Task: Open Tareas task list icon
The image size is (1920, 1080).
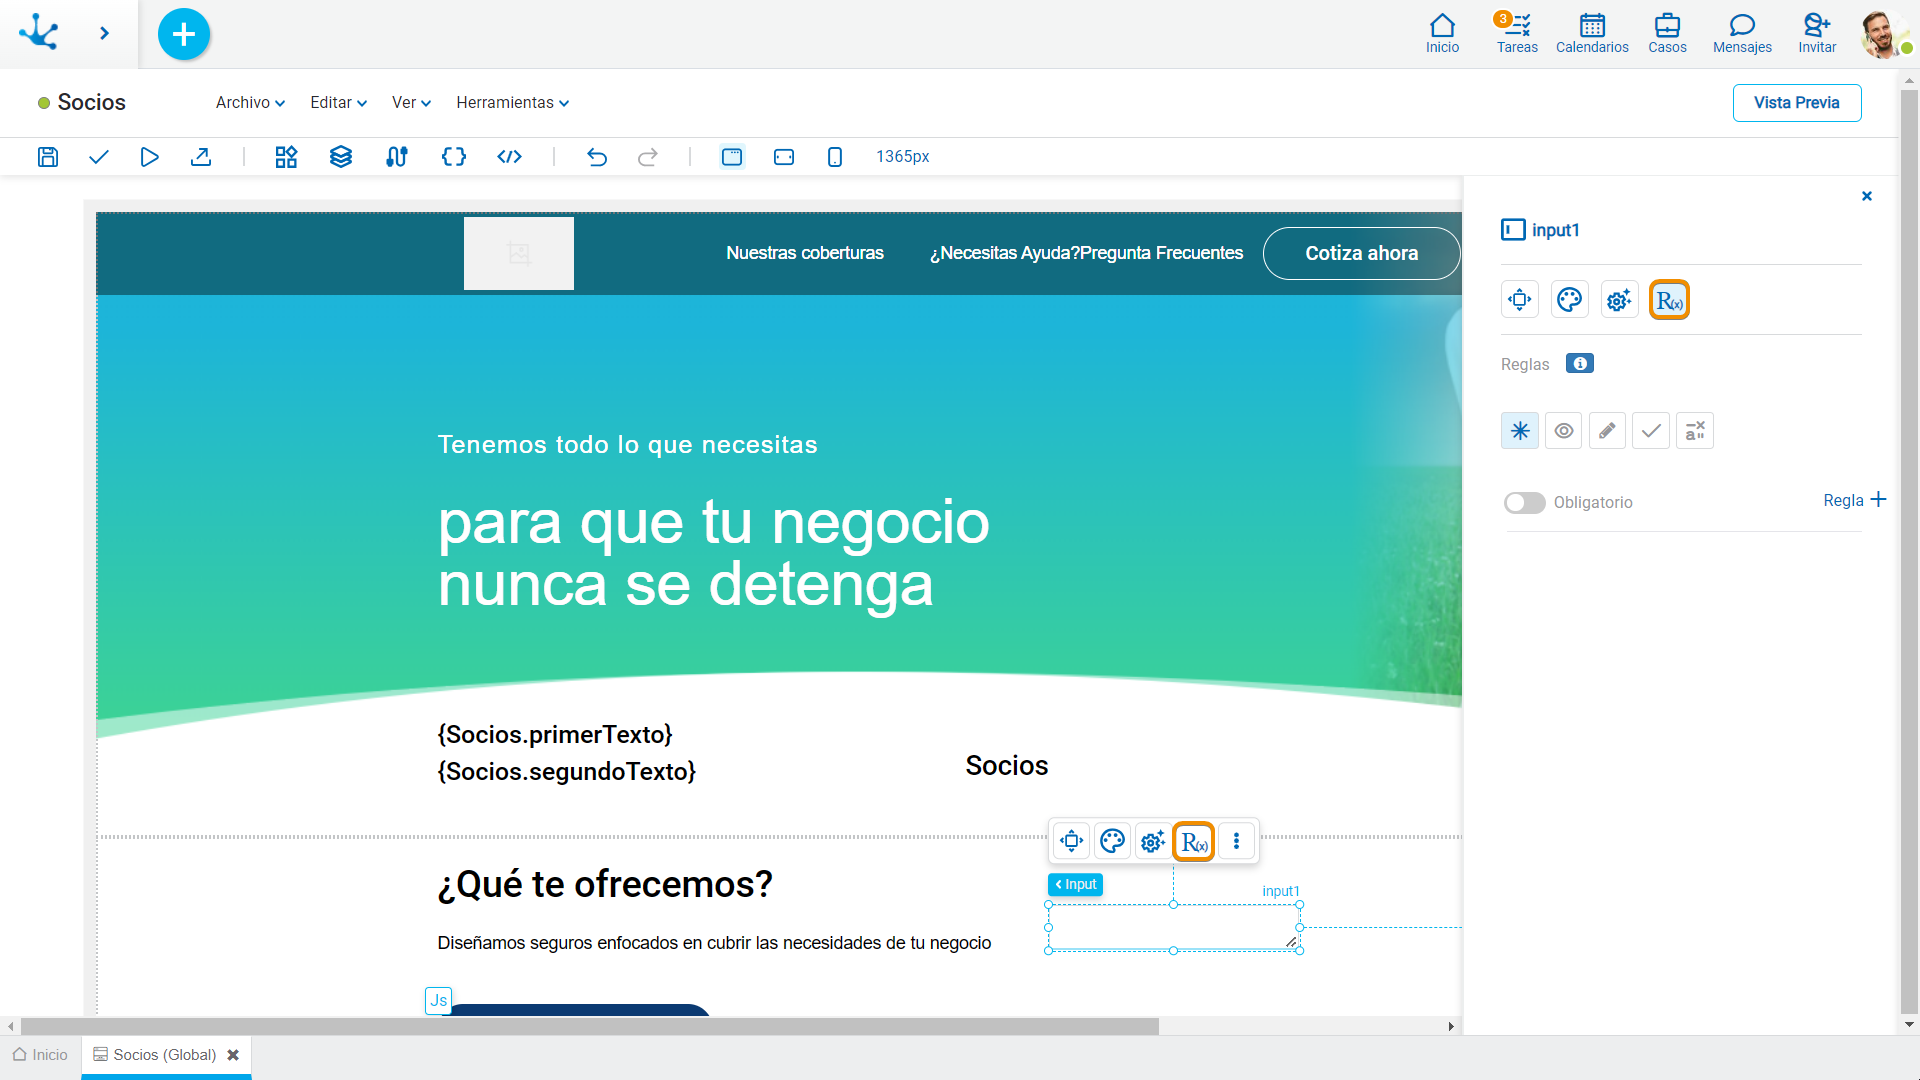Action: tap(1517, 33)
